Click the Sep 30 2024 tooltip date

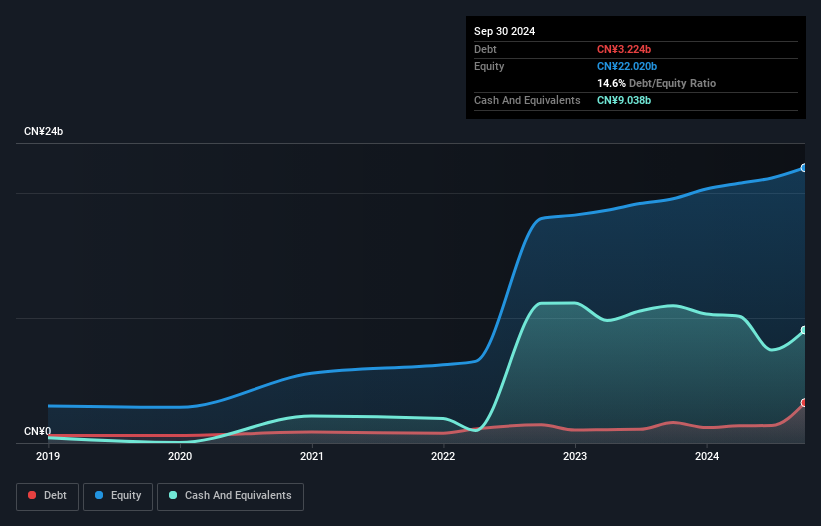(504, 31)
